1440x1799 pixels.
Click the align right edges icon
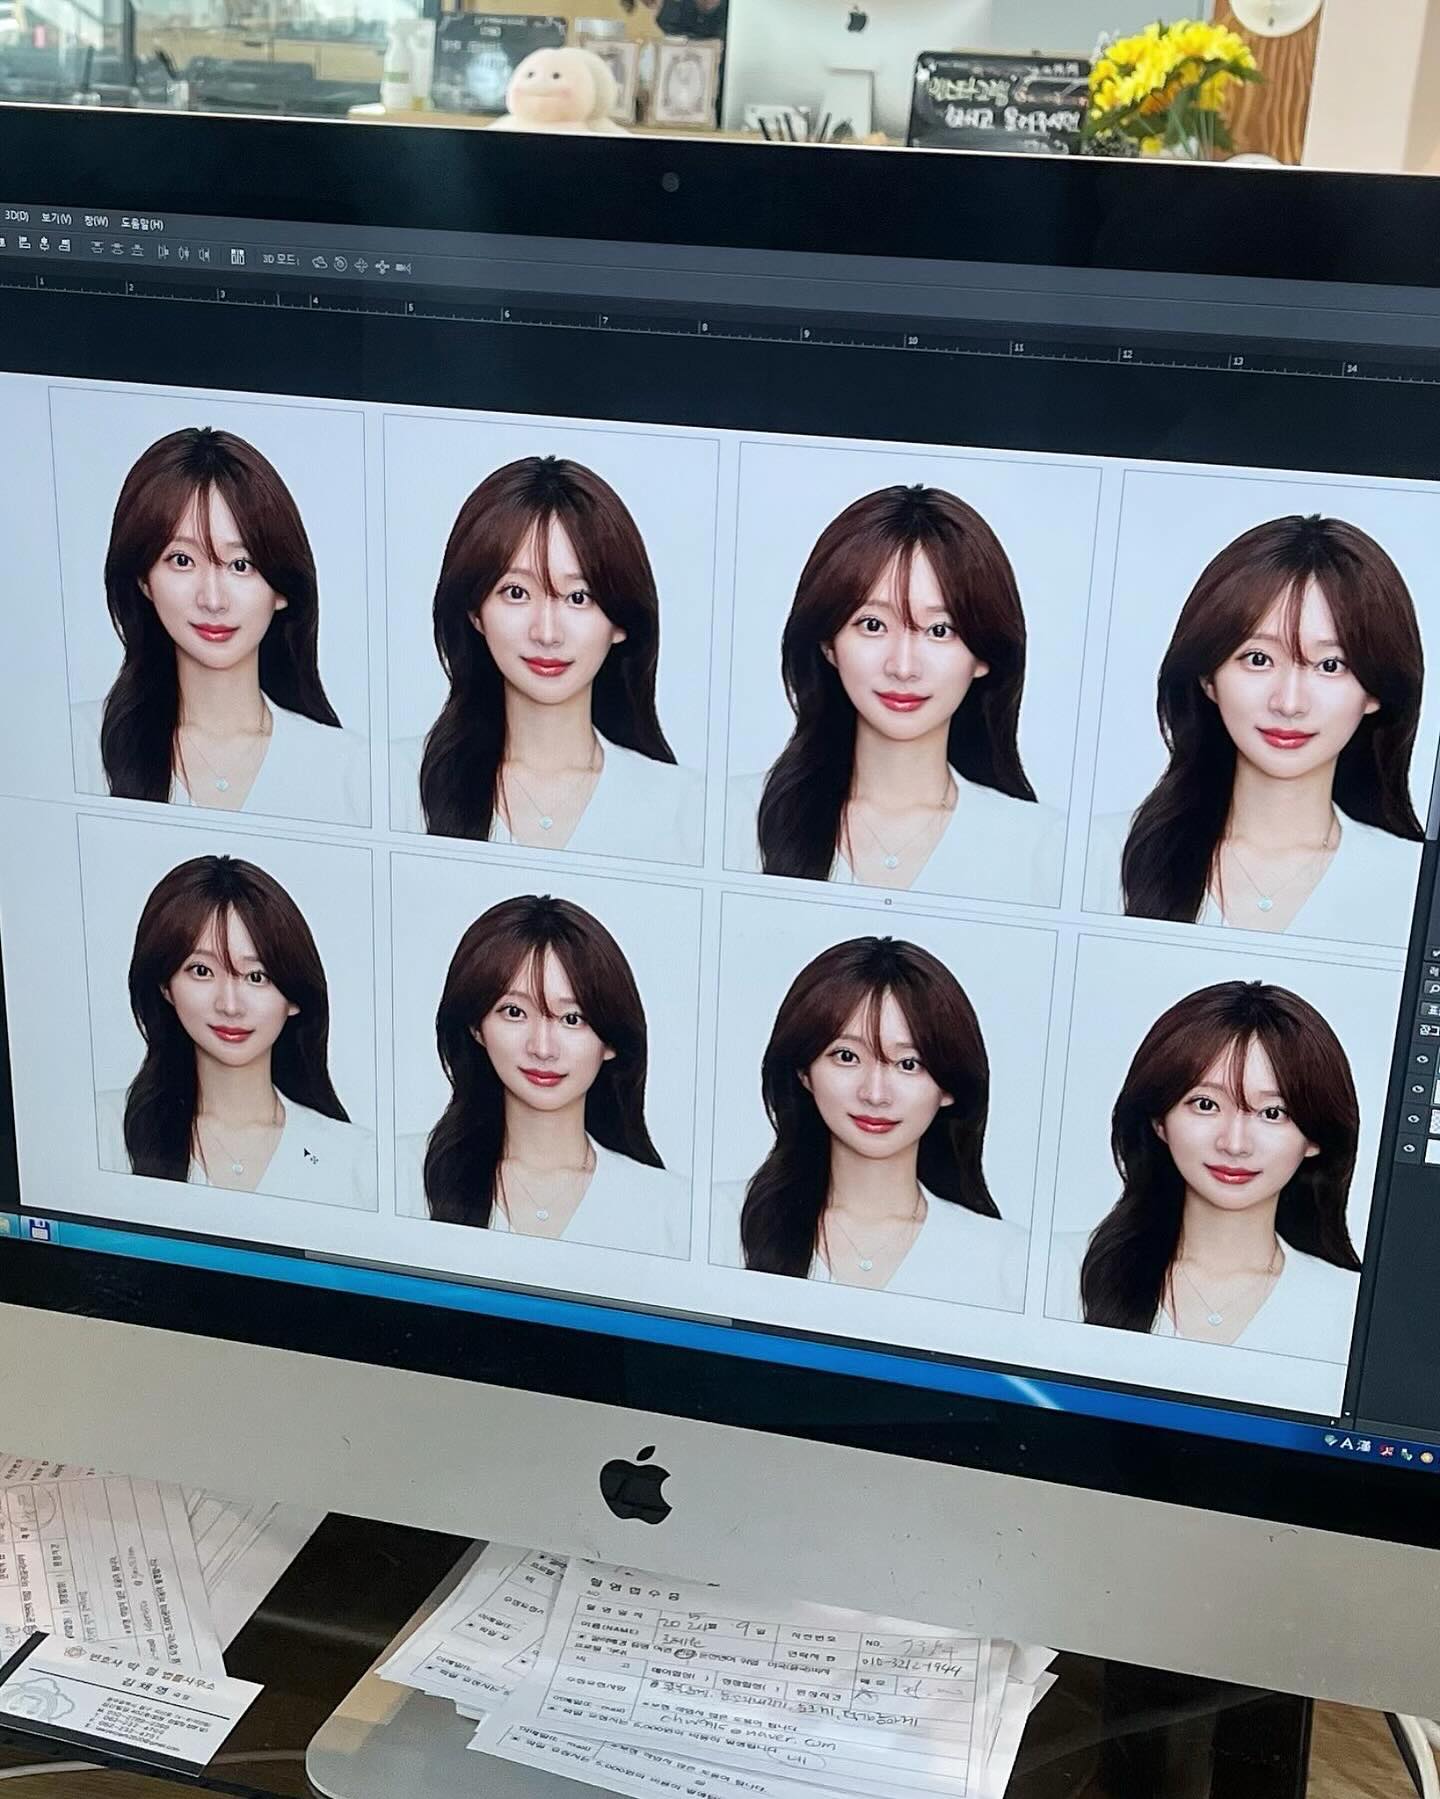(x=65, y=245)
